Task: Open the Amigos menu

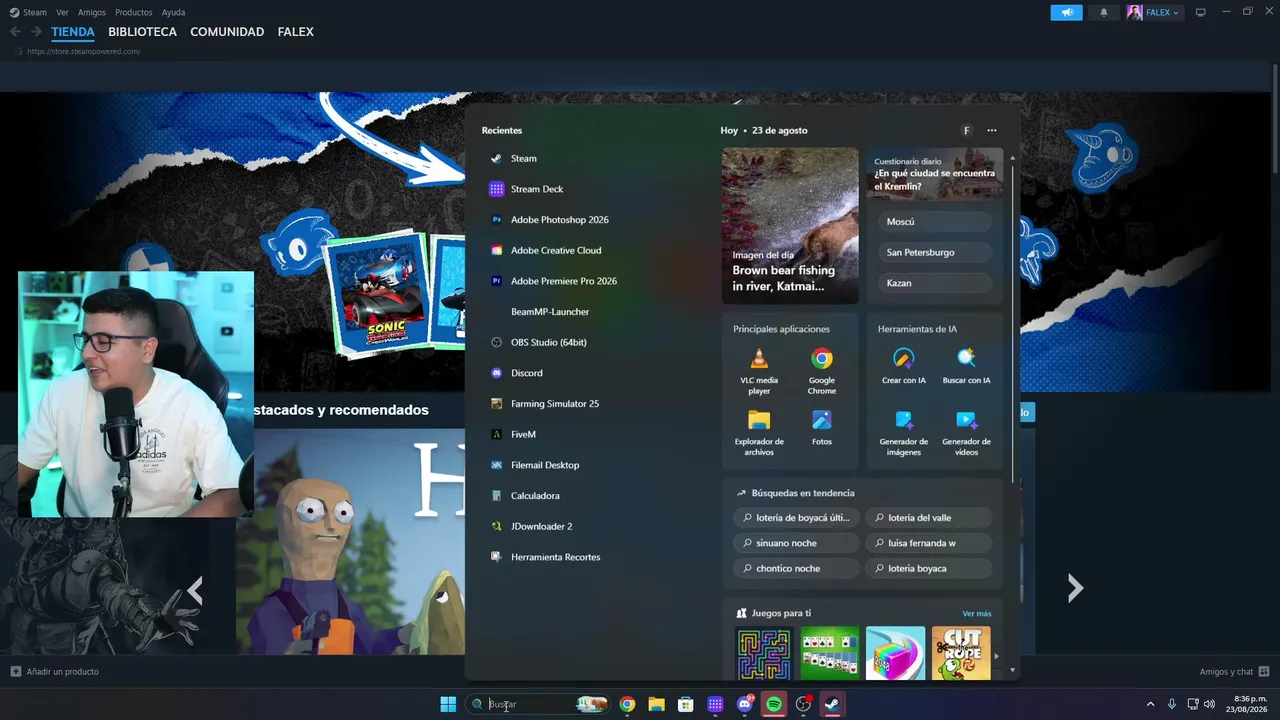Action: point(91,12)
